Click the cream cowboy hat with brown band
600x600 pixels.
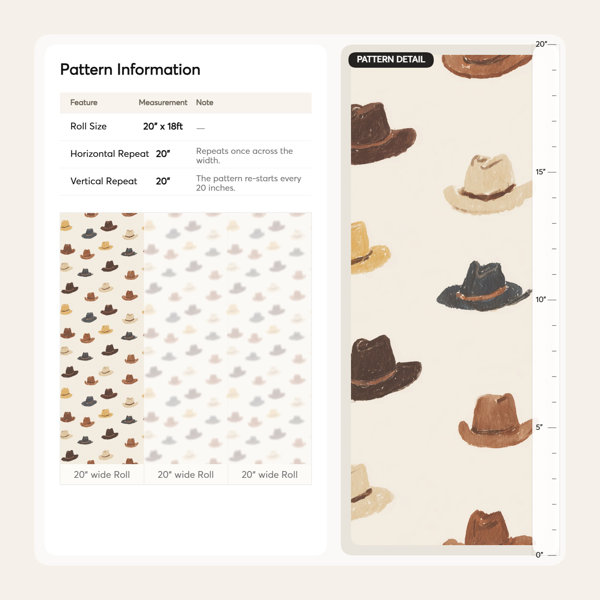pos(488,183)
